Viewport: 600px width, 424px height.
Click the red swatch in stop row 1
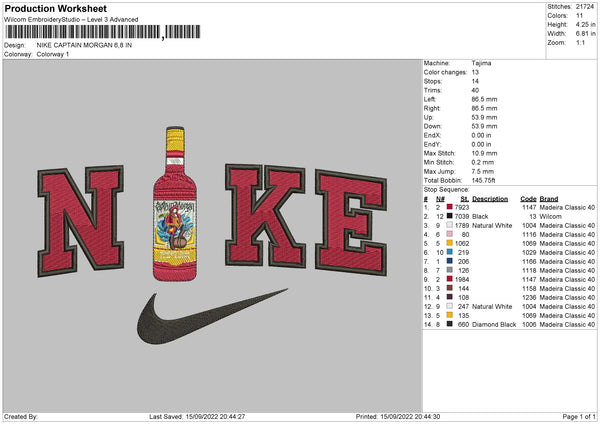(x=450, y=207)
